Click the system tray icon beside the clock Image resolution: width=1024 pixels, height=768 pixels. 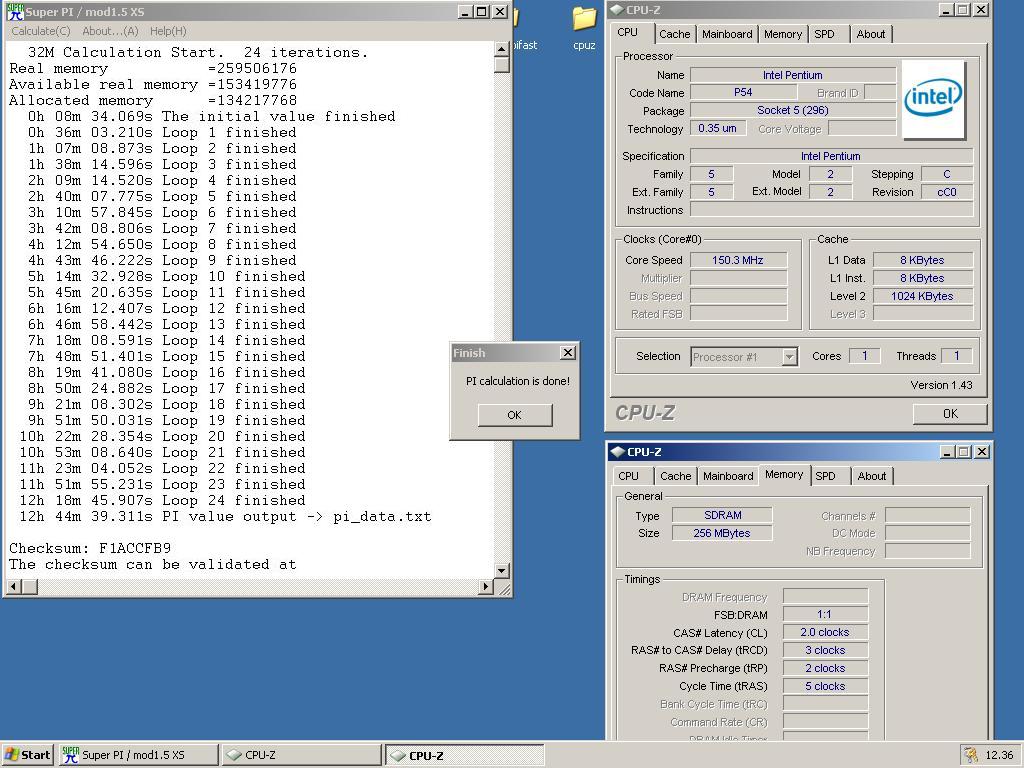pos(971,754)
